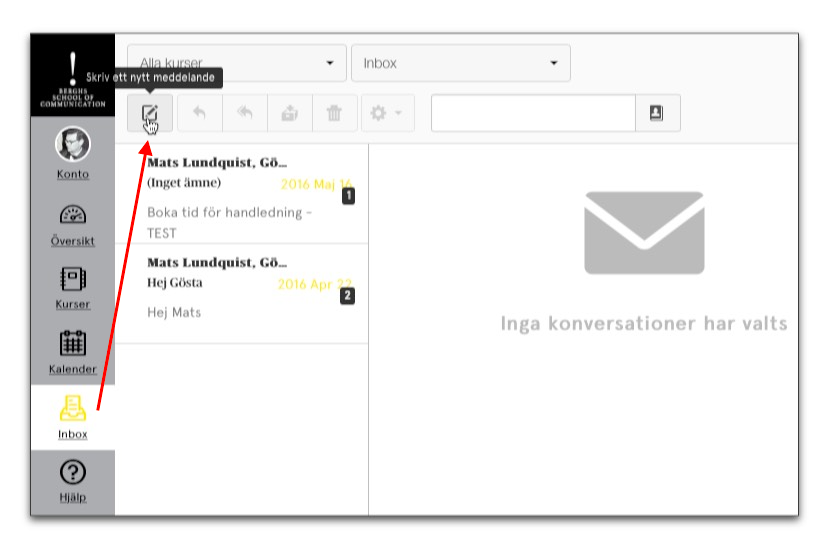Open the address book icon
The height and width of the screenshot is (548, 830).
pyautogui.click(x=656, y=113)
